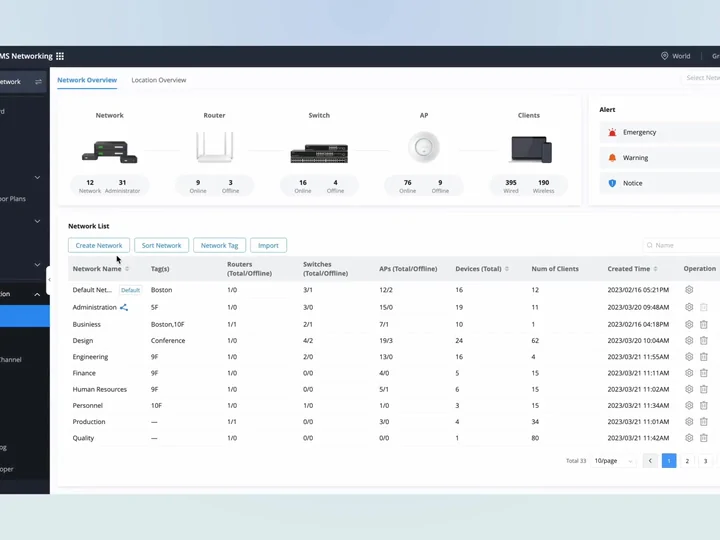The width and height of the screenshot is (720, 540).
Task: Open settings gear for Quality row
Action: point(689,438)
